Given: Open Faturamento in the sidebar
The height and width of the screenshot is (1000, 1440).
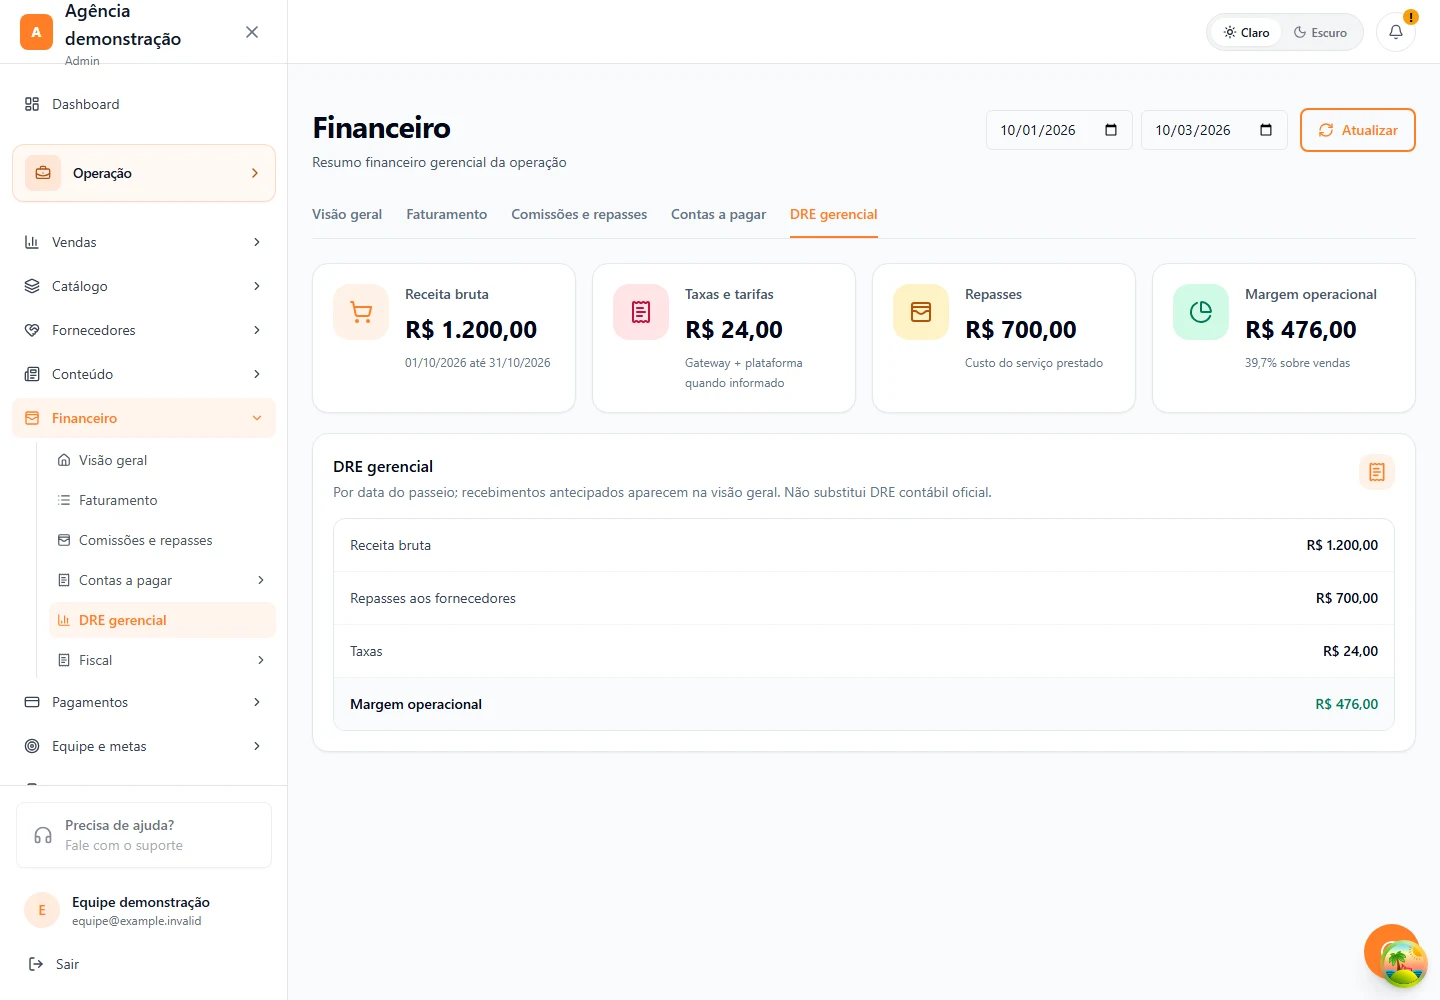Looking at the screenshot, I should (162, 500).
